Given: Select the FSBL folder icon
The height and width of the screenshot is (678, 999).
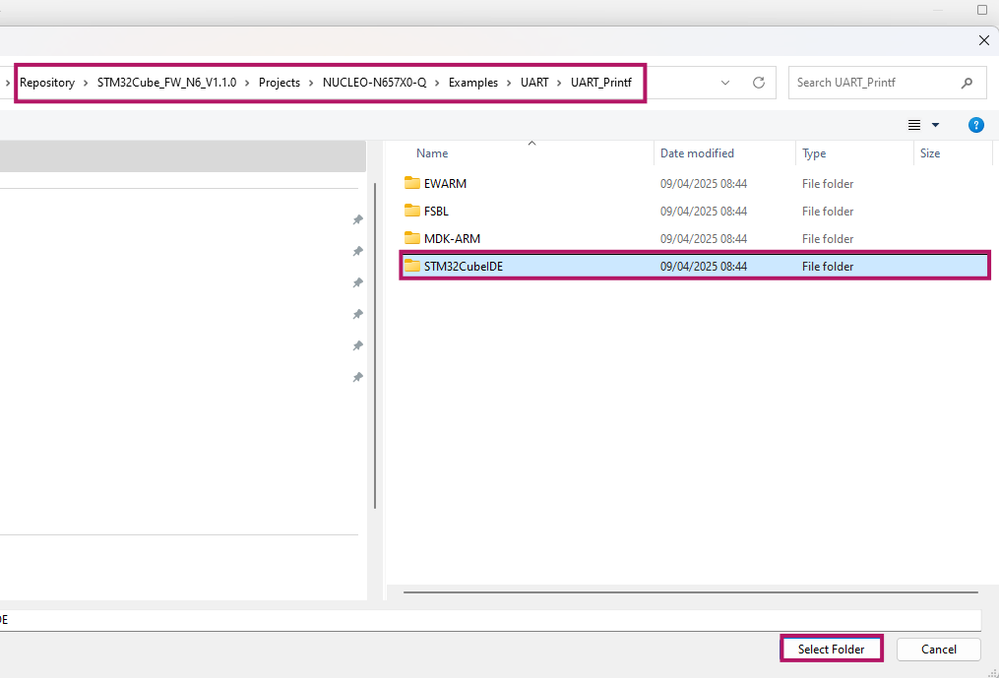Looking at the screenshot, I should click(x=412, y=211).
